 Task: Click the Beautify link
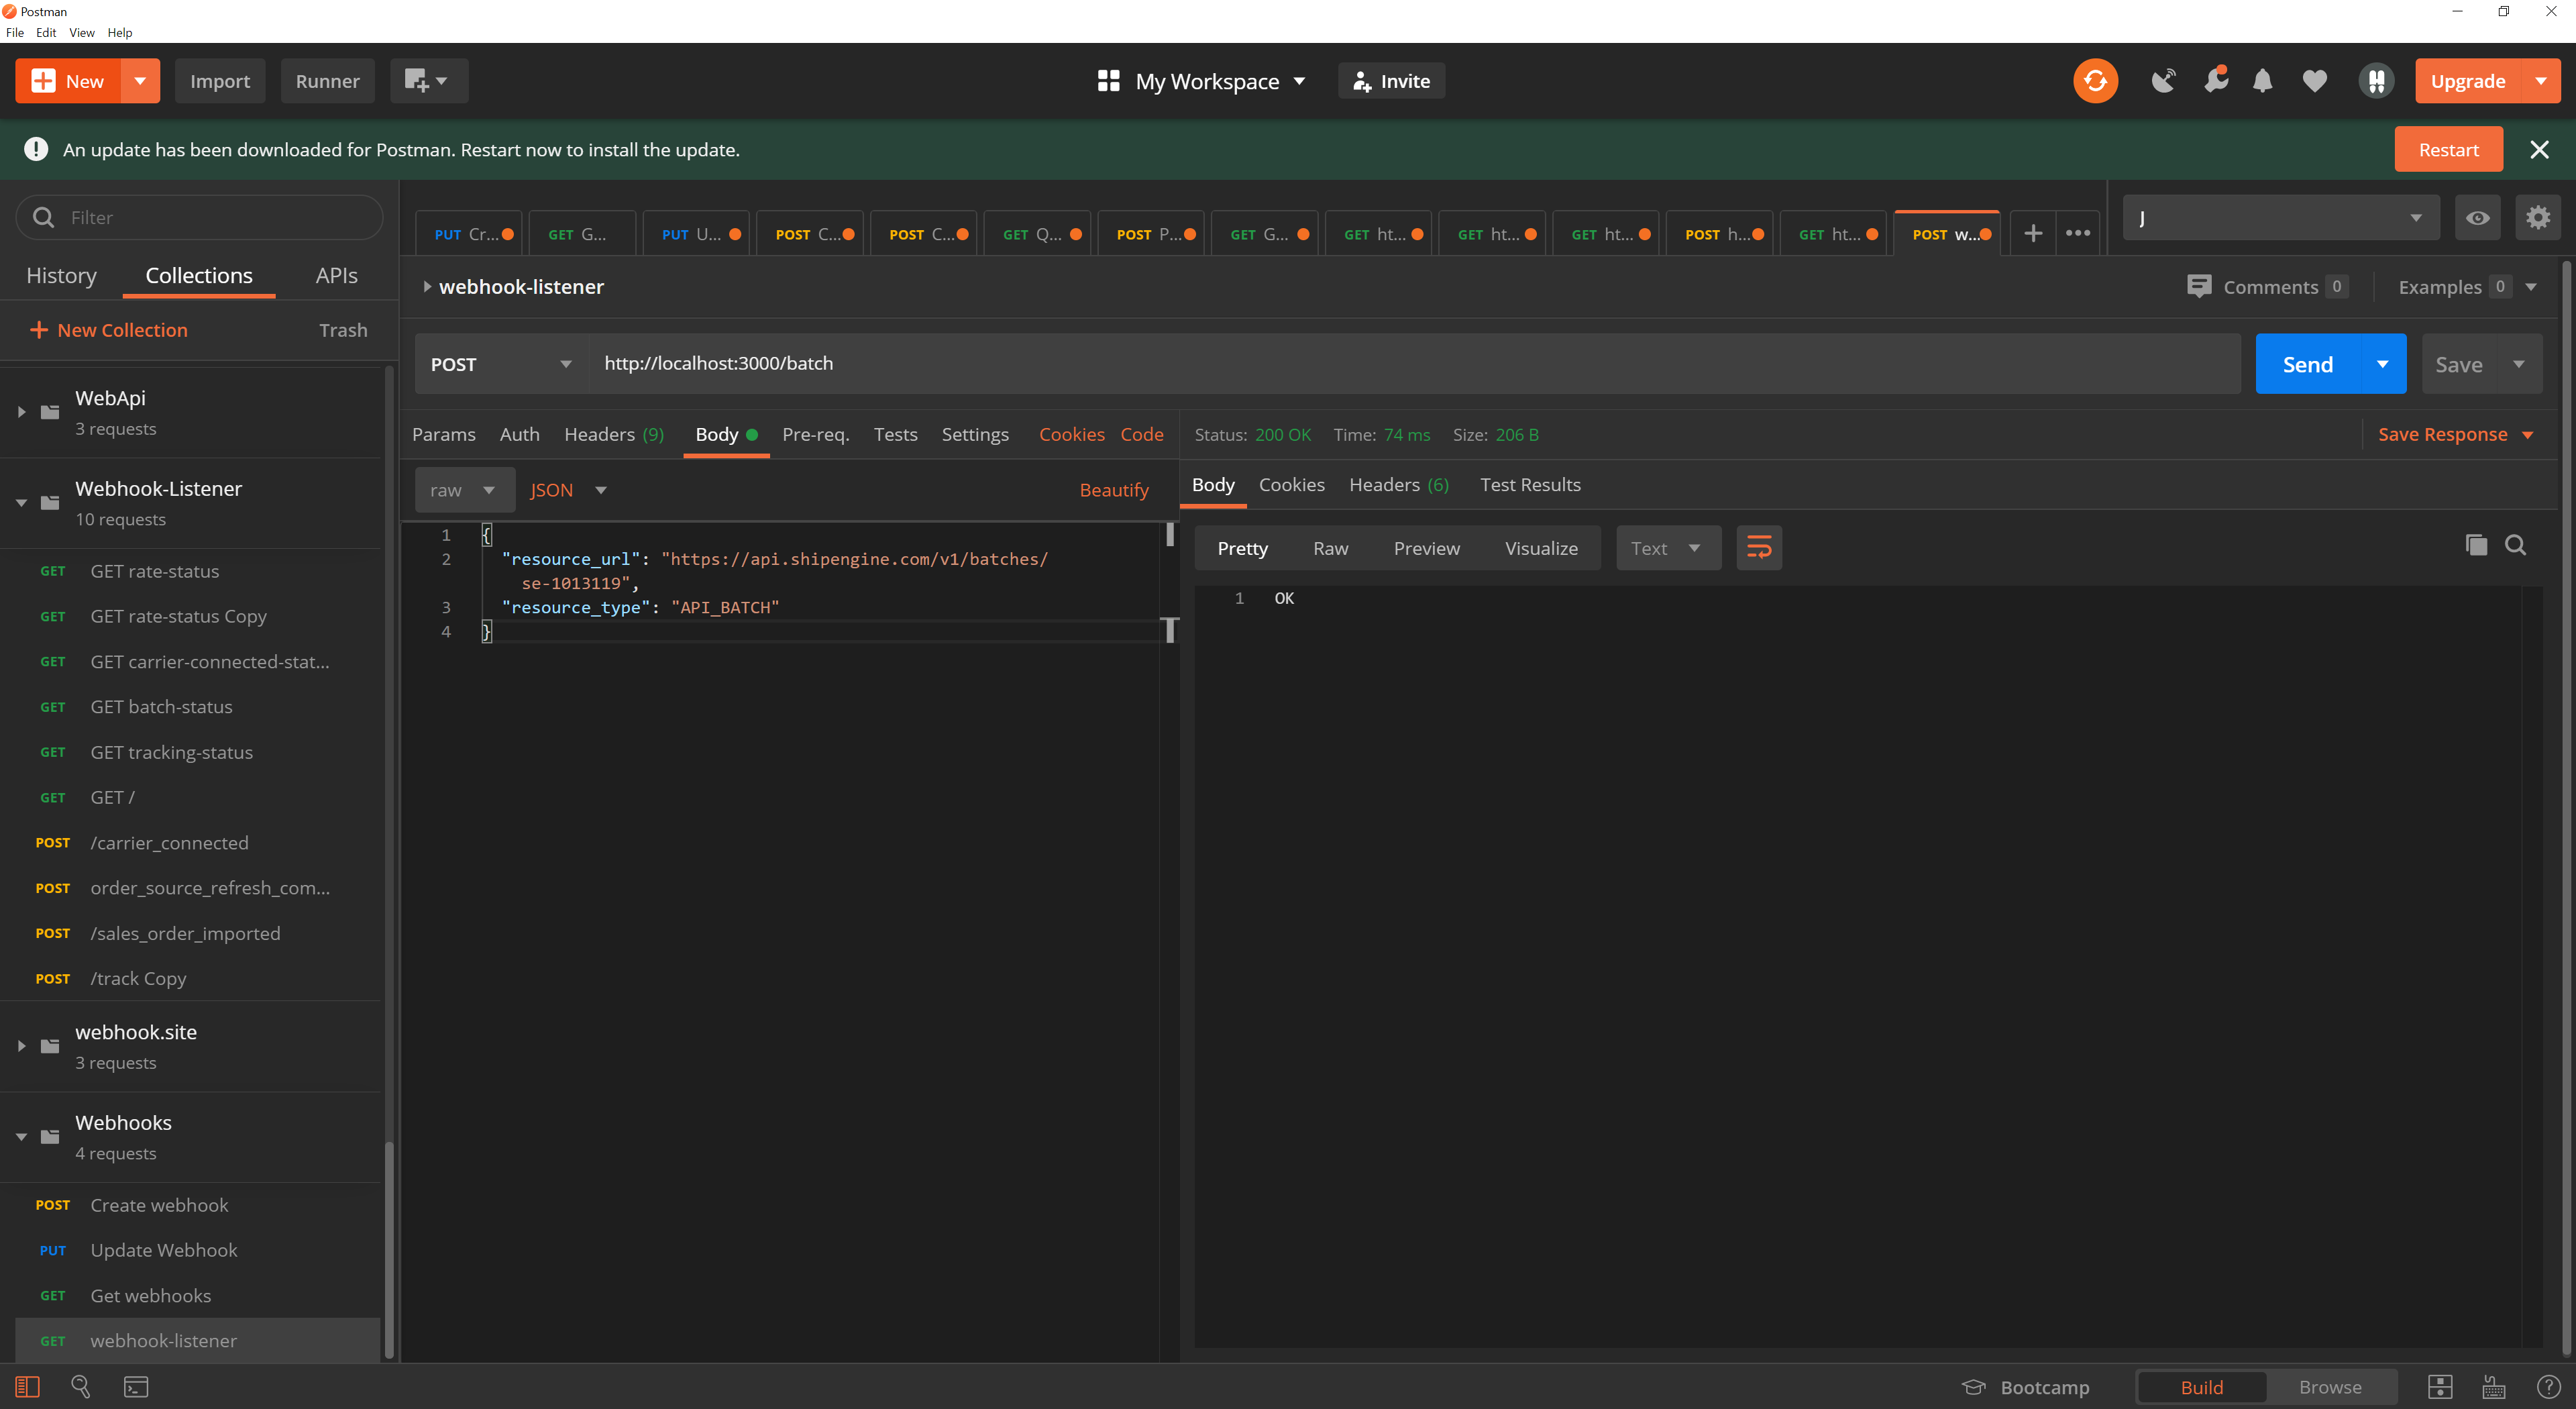pyautogui.click(x=1113, y=490)
